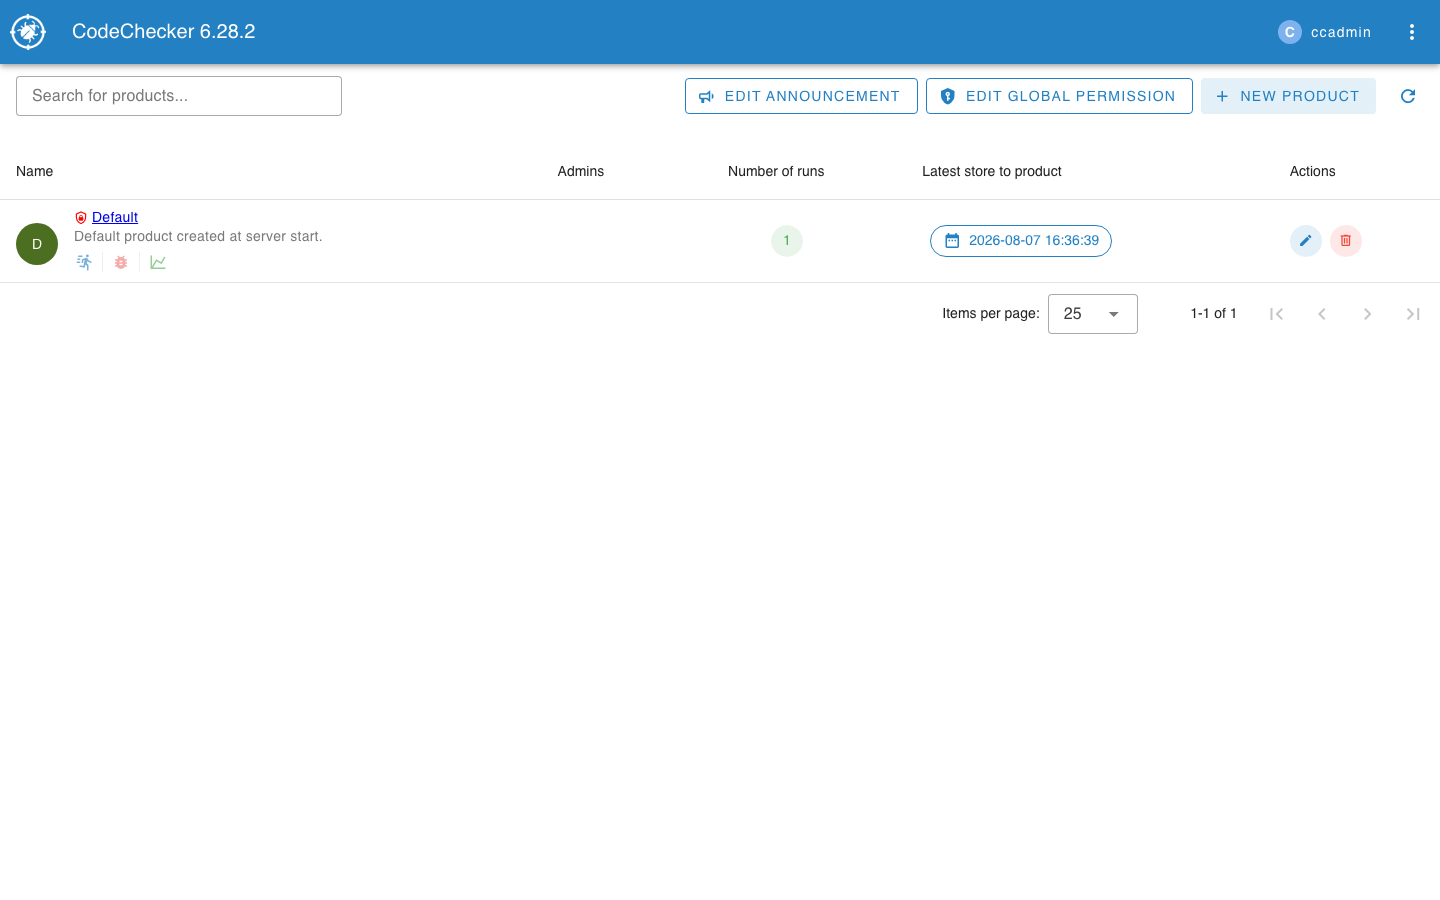Click the Number of runs column header

[x=776, y=171]
